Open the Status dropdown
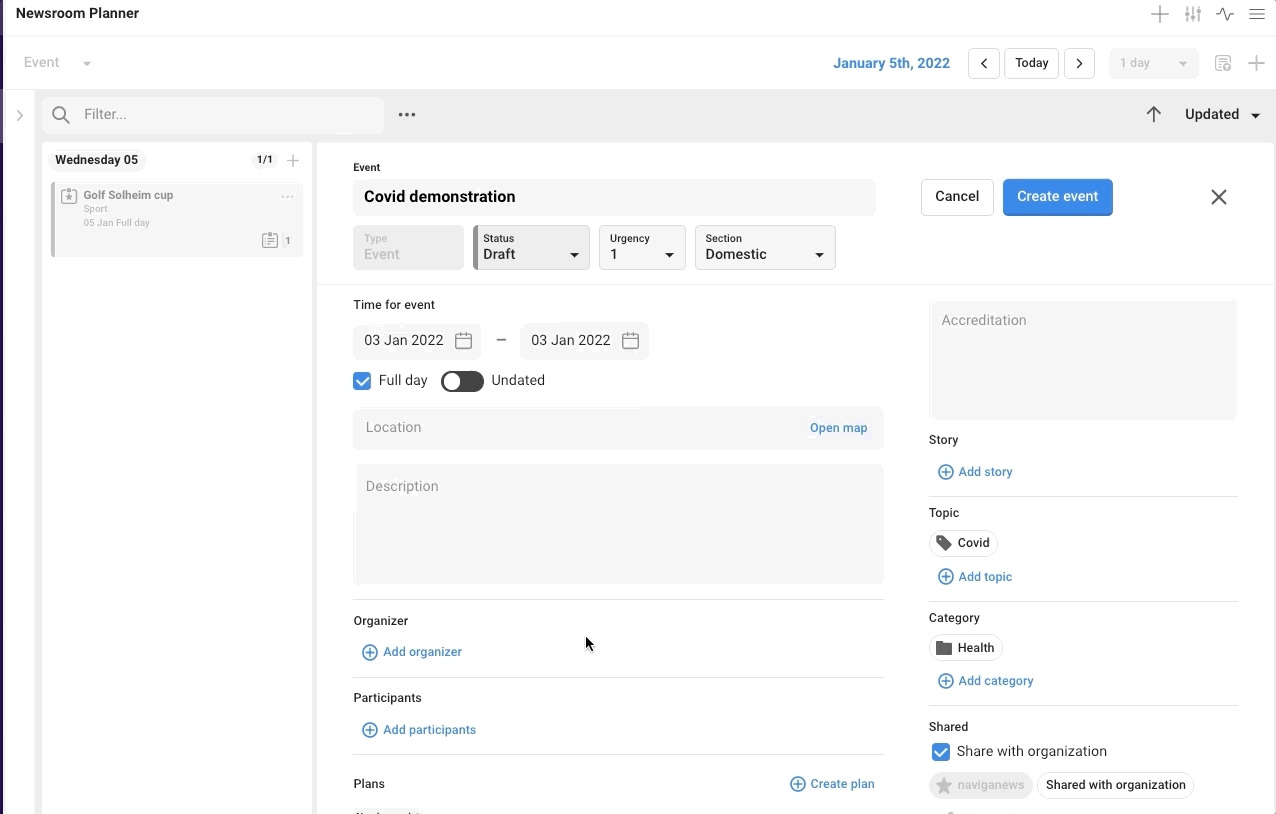Screen dimensions: 1276x814 tap(531, 248)
